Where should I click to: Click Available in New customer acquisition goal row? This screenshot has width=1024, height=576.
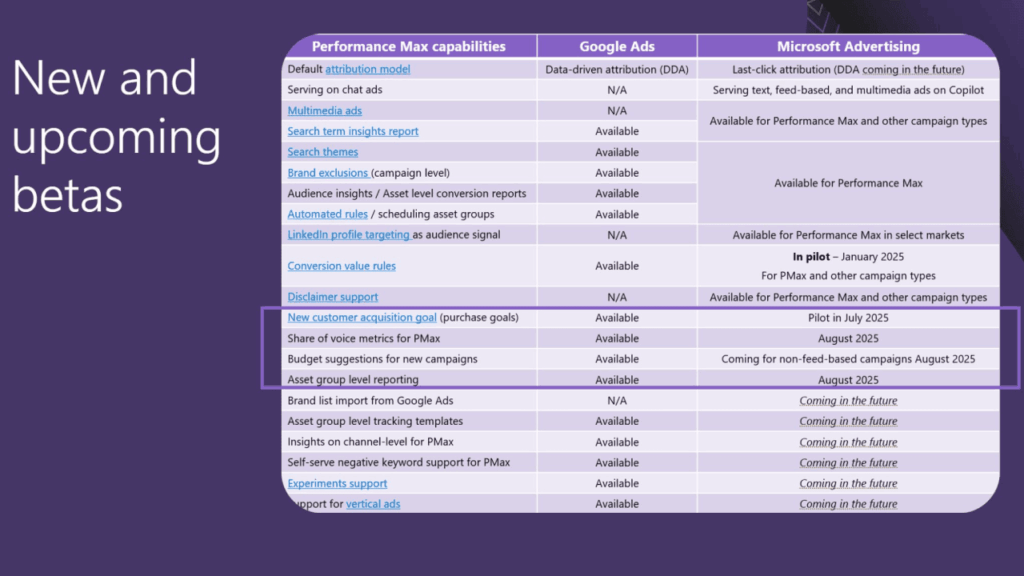617,318
